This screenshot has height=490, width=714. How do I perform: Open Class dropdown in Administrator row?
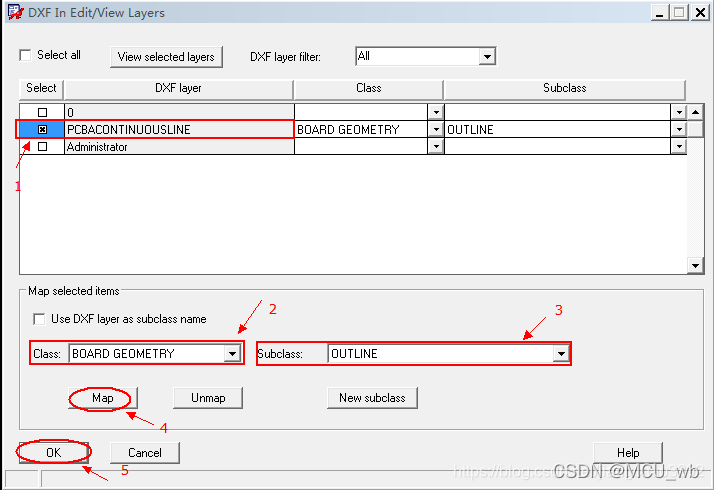point(436,147)
